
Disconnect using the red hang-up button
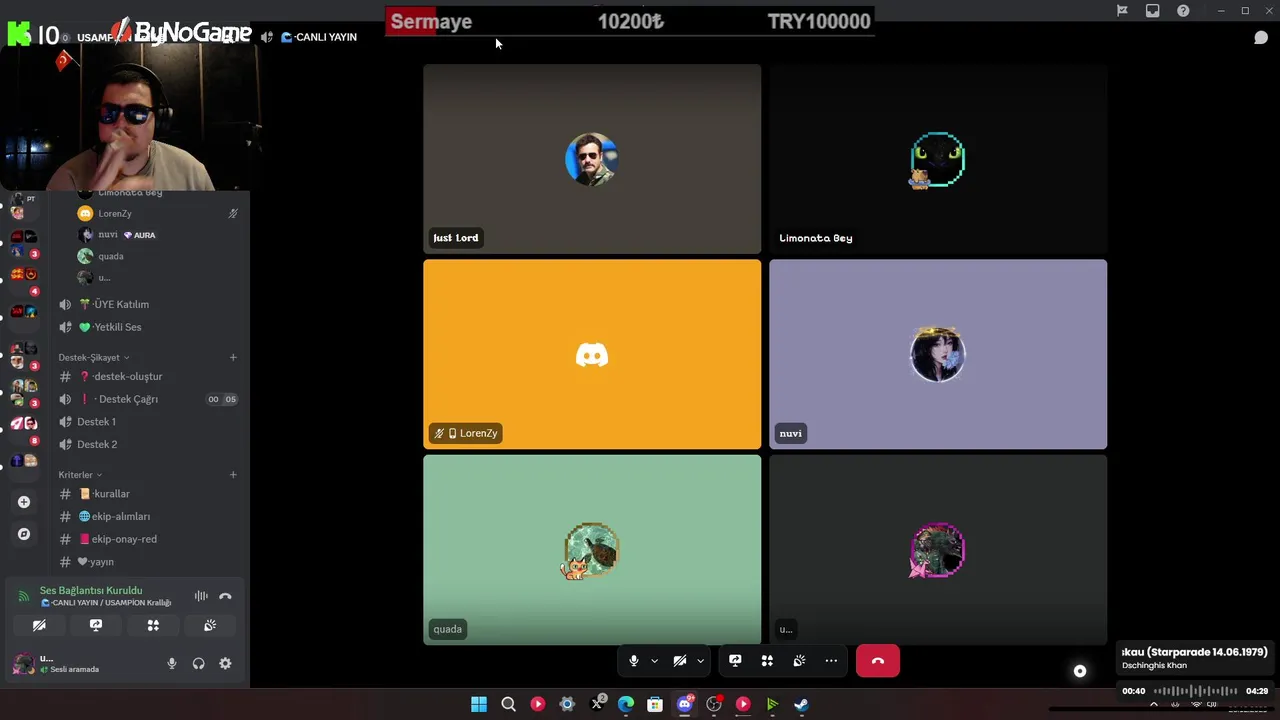[x=878, y=661]
